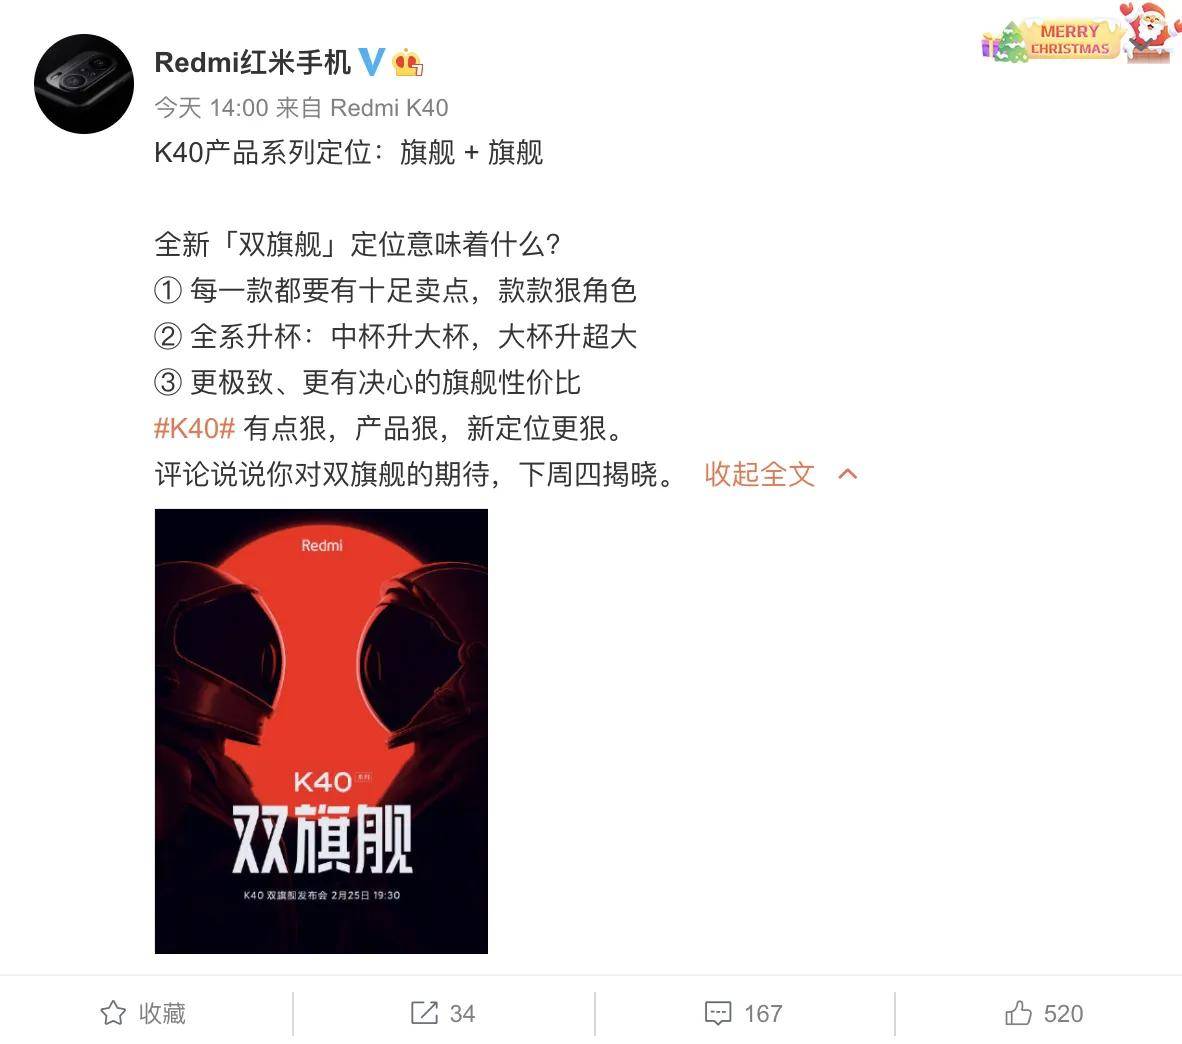Click the like count 520

[1064, 1013]
